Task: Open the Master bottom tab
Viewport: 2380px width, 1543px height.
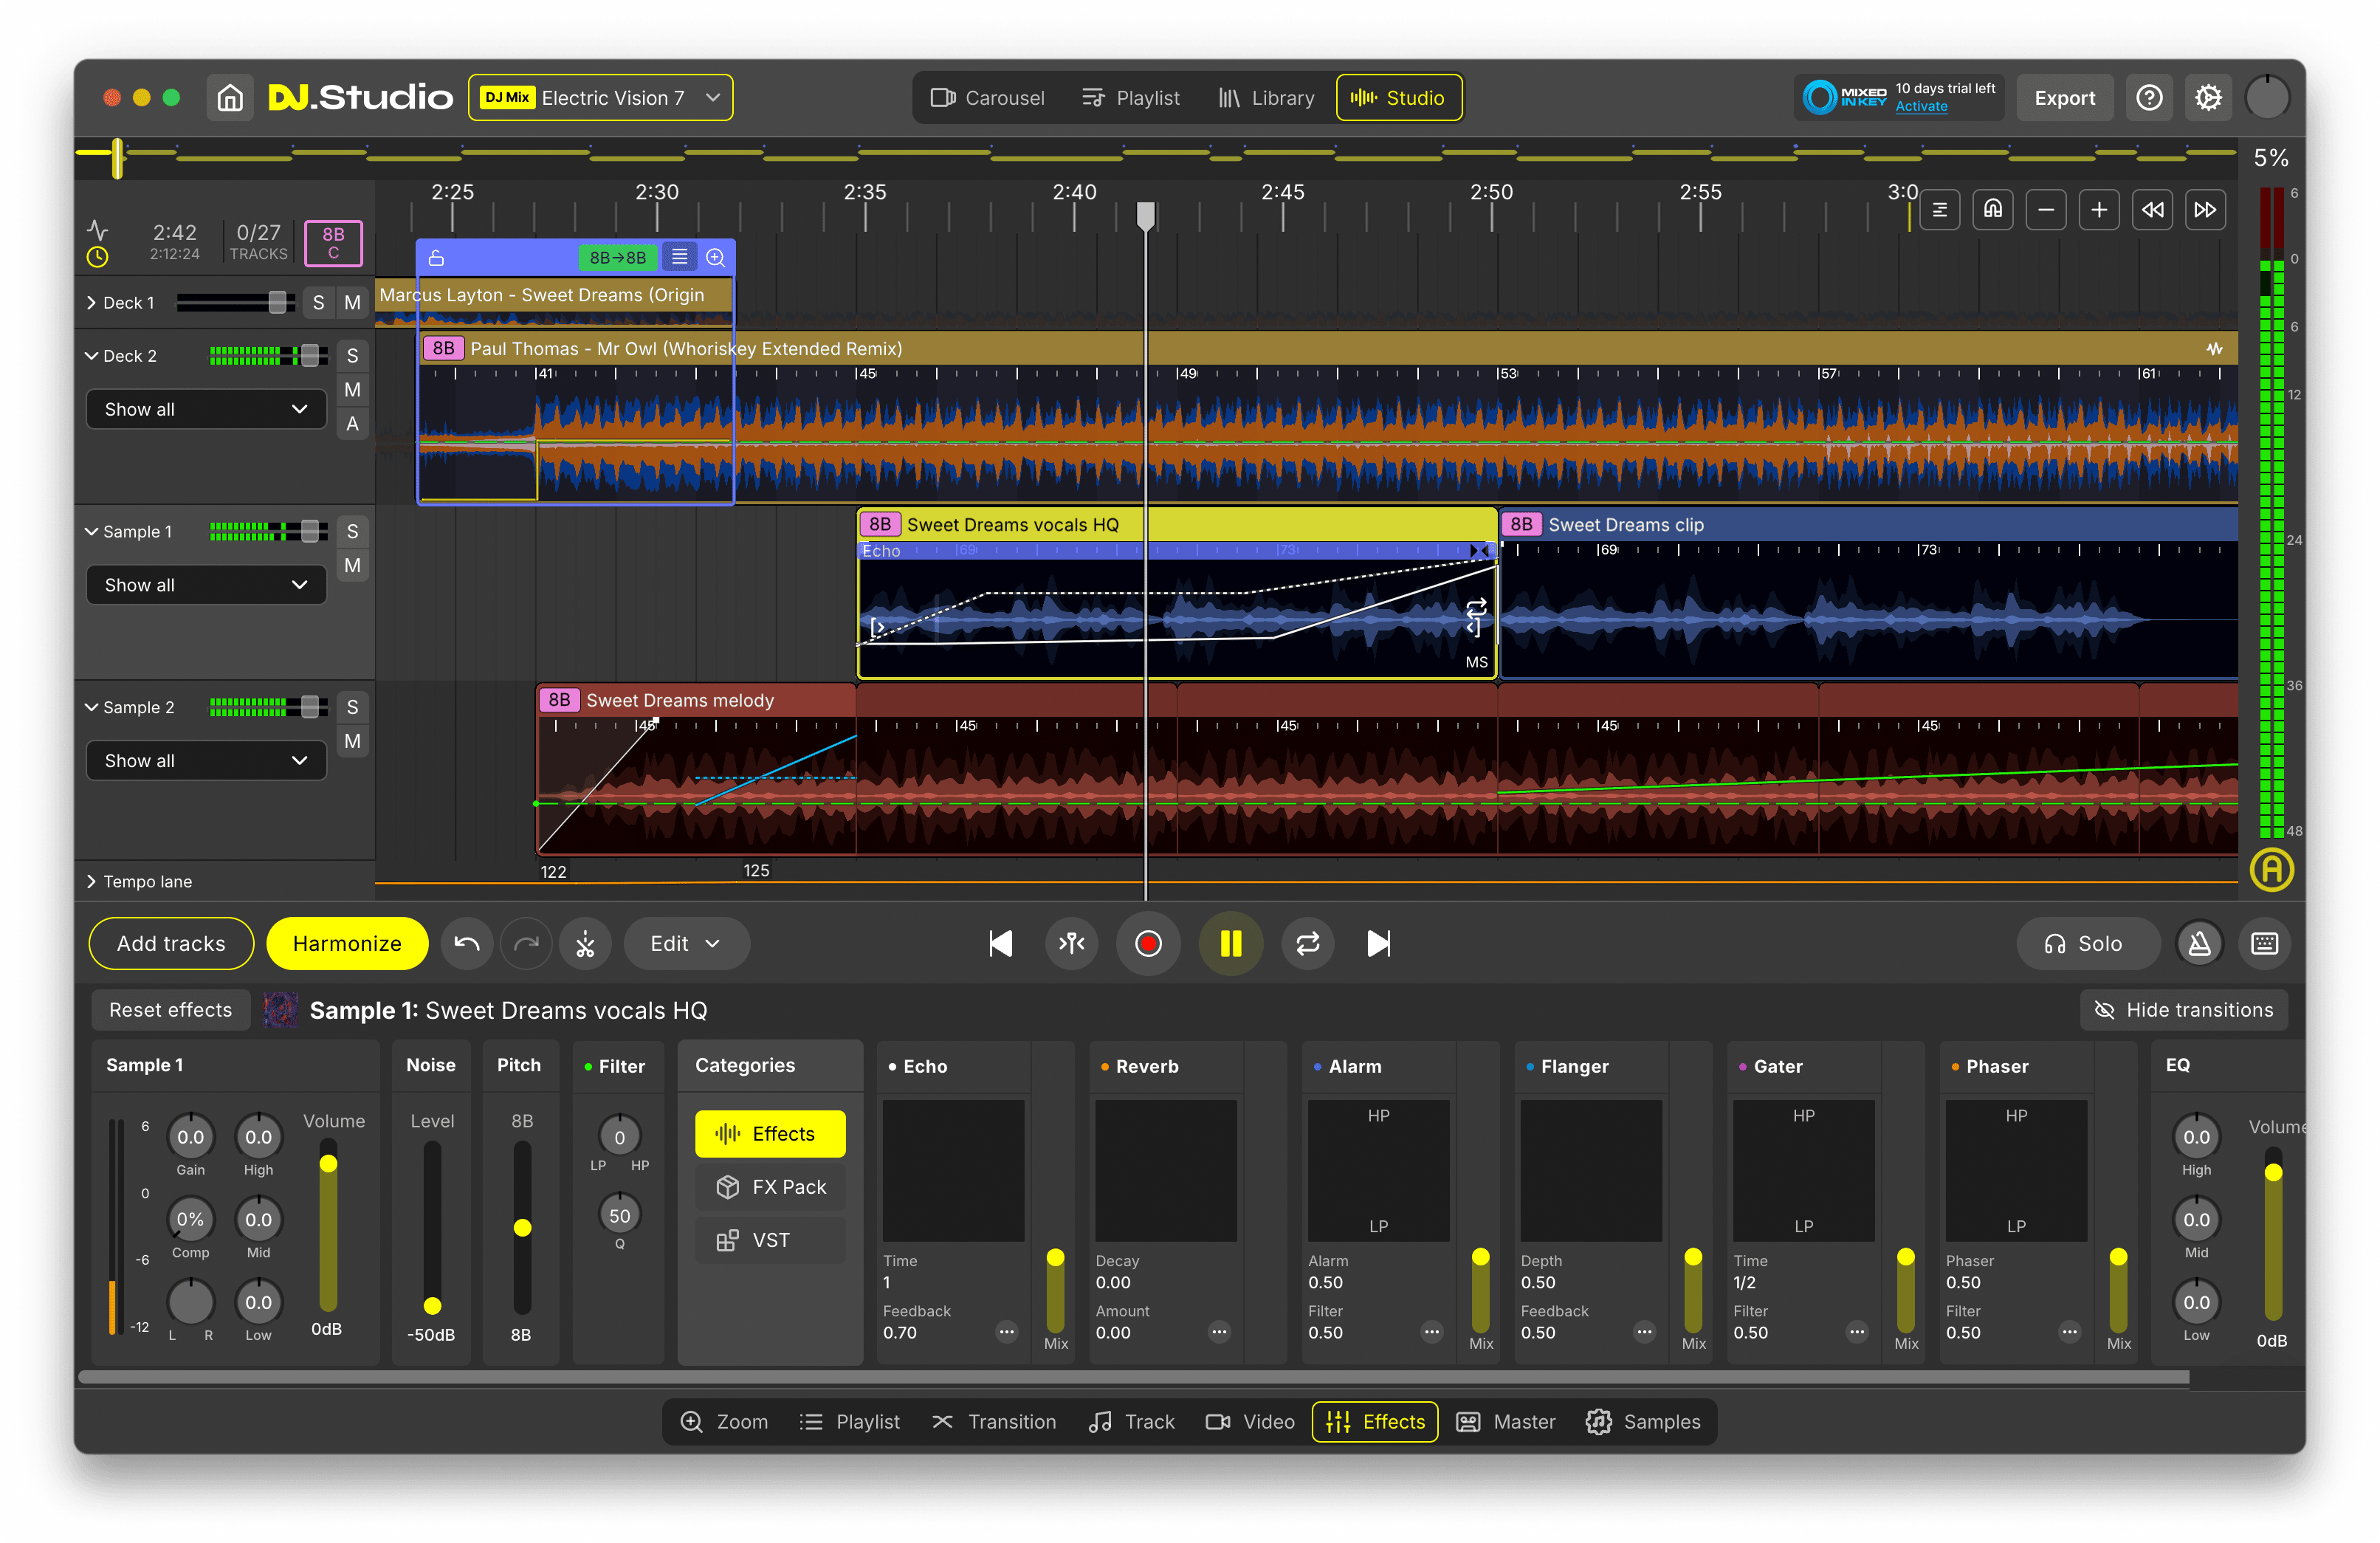Action: click(x=1505, y=1421)
